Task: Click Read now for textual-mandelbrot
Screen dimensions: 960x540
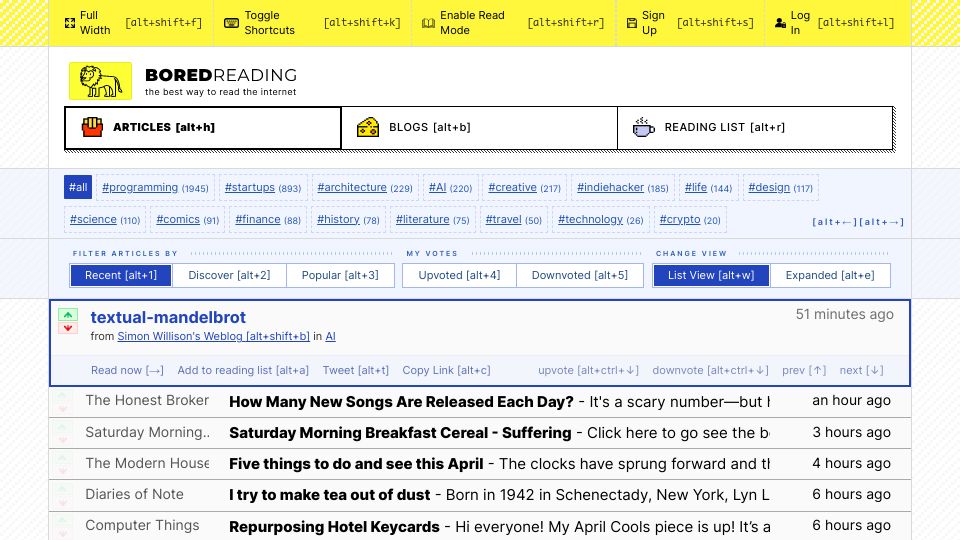Action: click(x=127, y=370)
